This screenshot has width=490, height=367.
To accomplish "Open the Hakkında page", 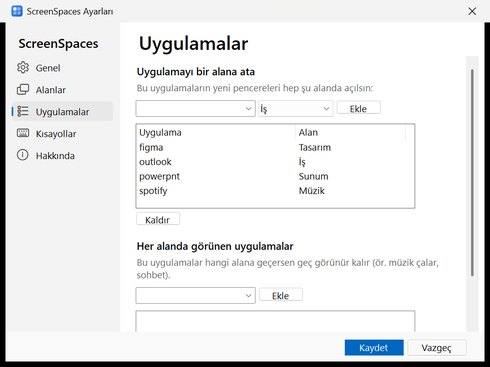I will click(x=63, y=156).
